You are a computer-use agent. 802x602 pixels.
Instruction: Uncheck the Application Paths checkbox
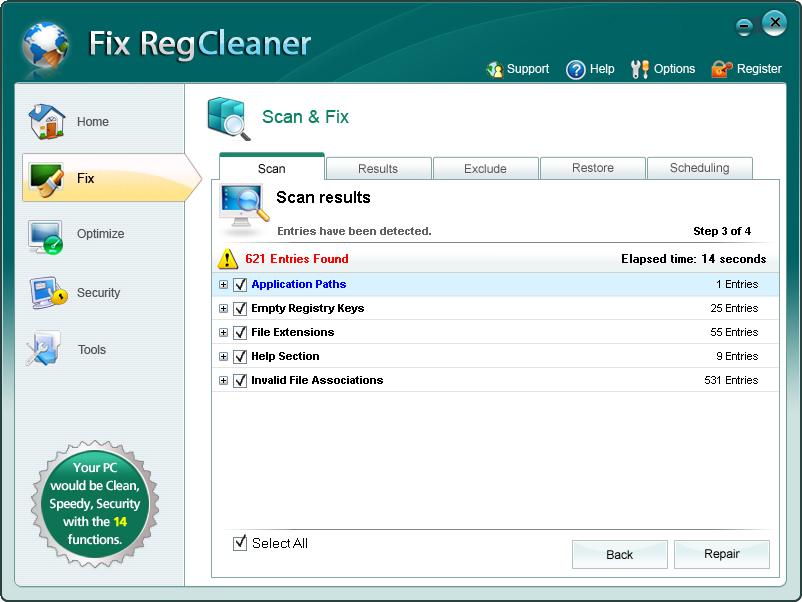click(240, 285)
